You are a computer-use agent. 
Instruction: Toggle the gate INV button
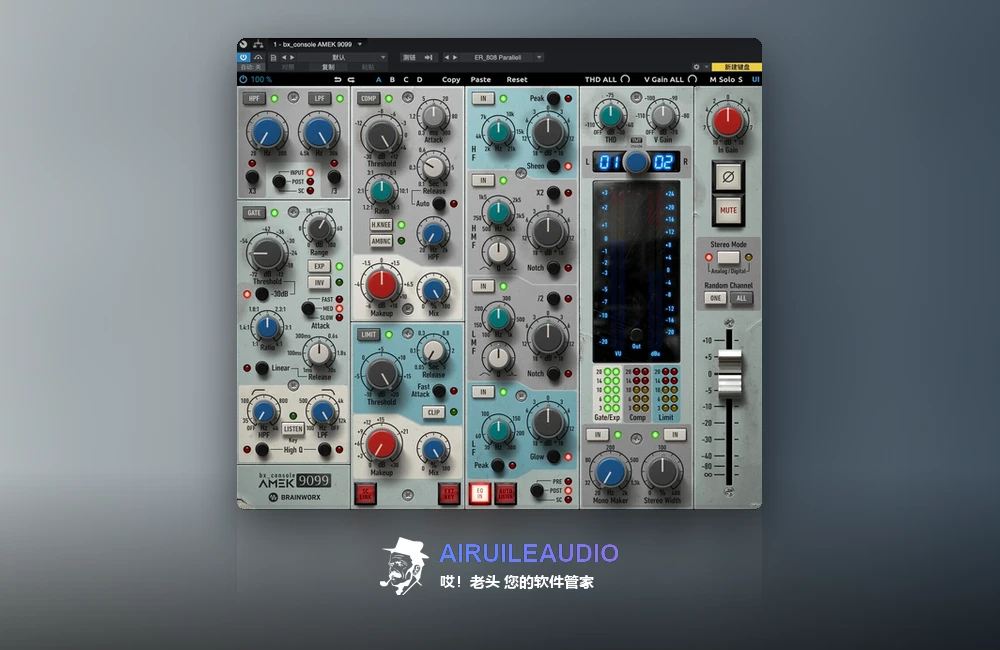(319, 282)
